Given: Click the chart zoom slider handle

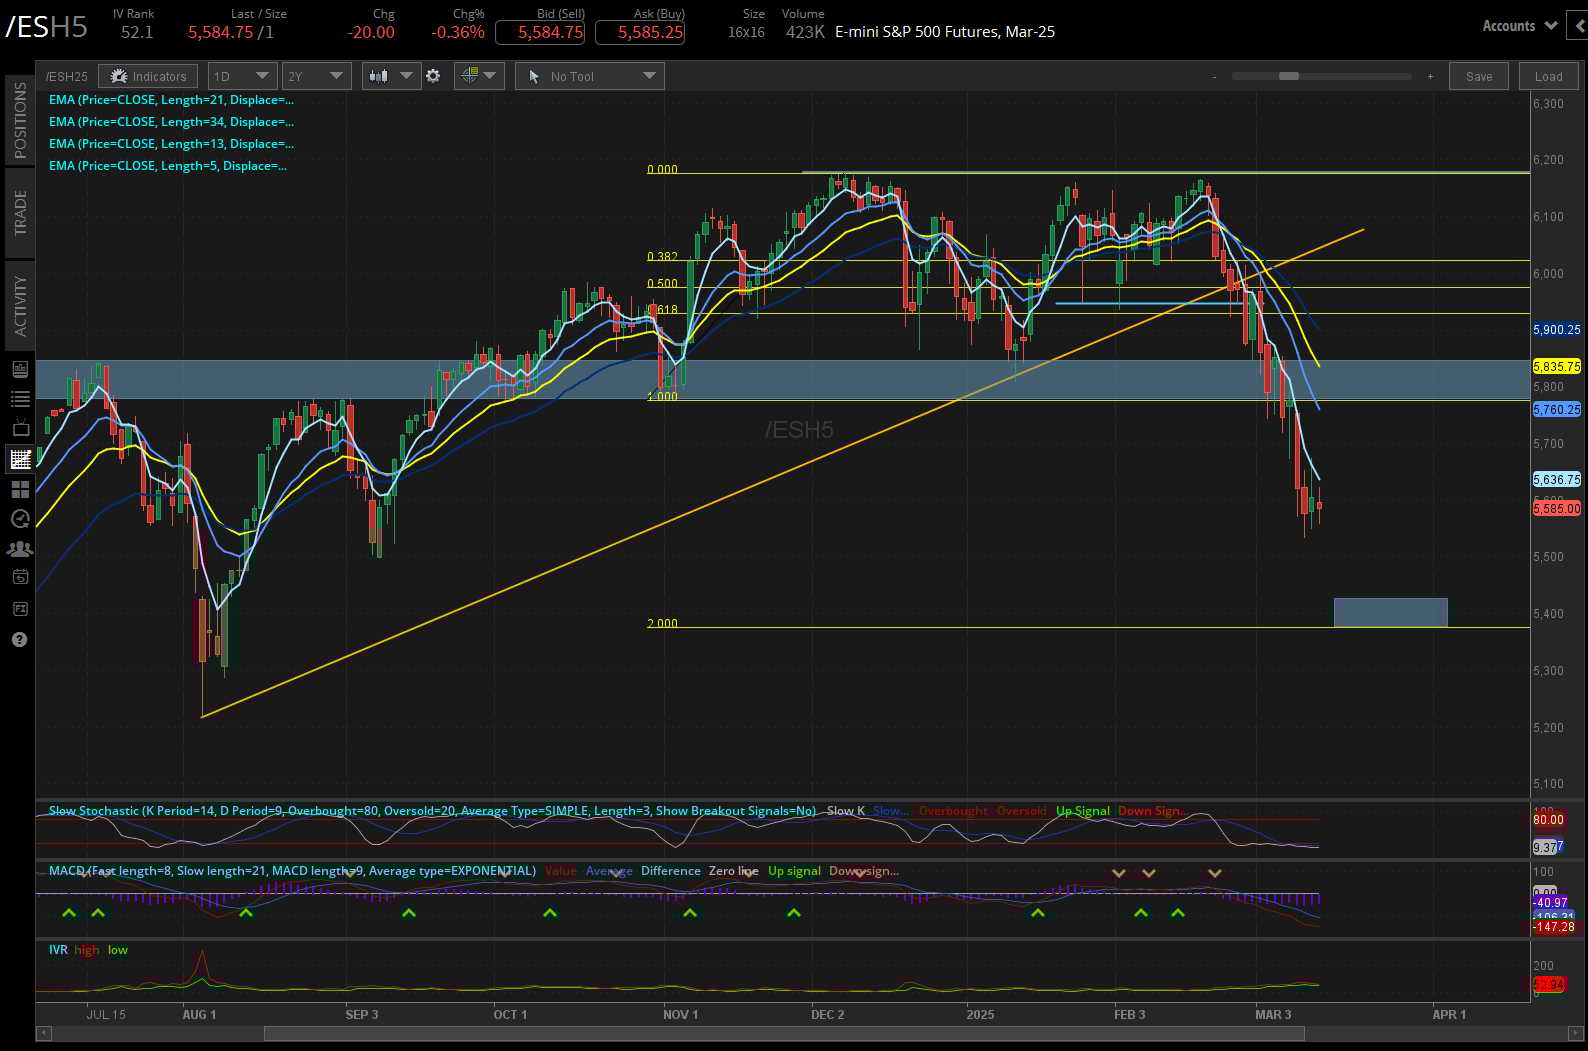Looking at the screenshot, I should pyautogui.click(x=1289, y=76).
